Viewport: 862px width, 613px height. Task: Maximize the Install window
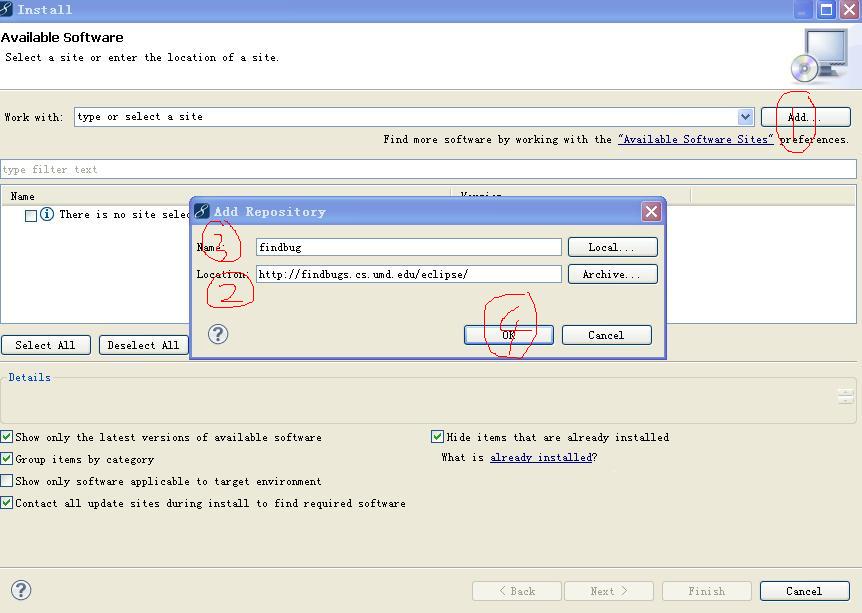pyautogui.click(x=826, y=9)
